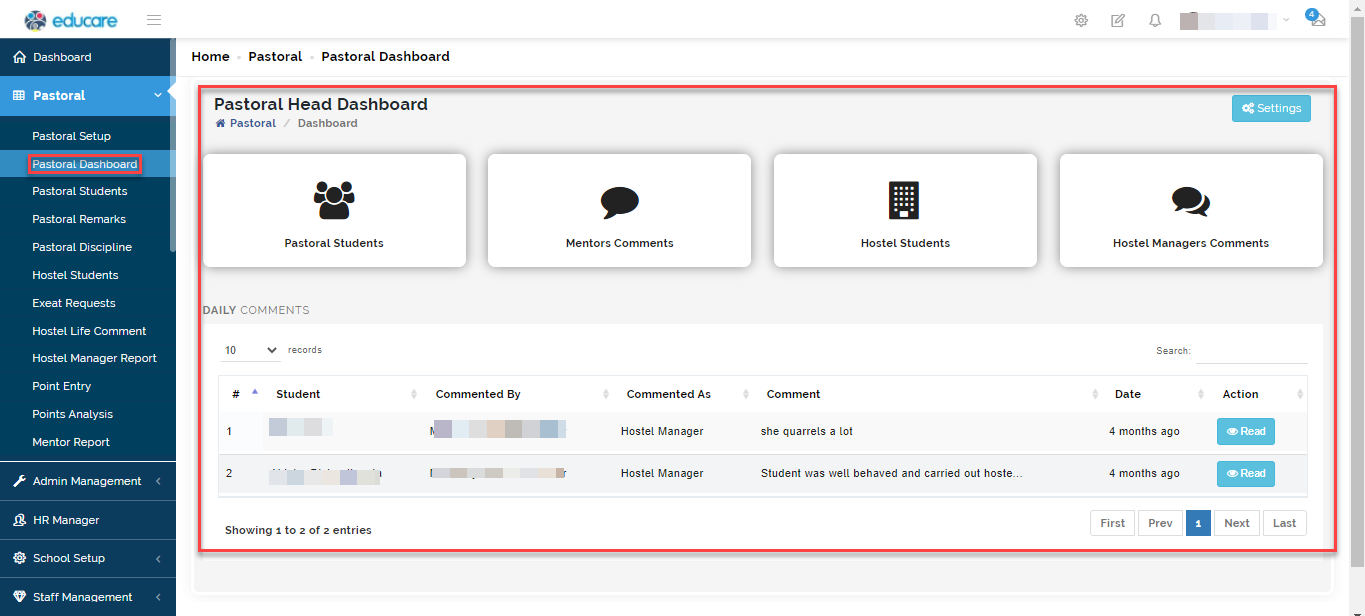The width and height of the screenshot is (1365, 616).
Task: Open Points Analysis
Action: pos(72,414)
